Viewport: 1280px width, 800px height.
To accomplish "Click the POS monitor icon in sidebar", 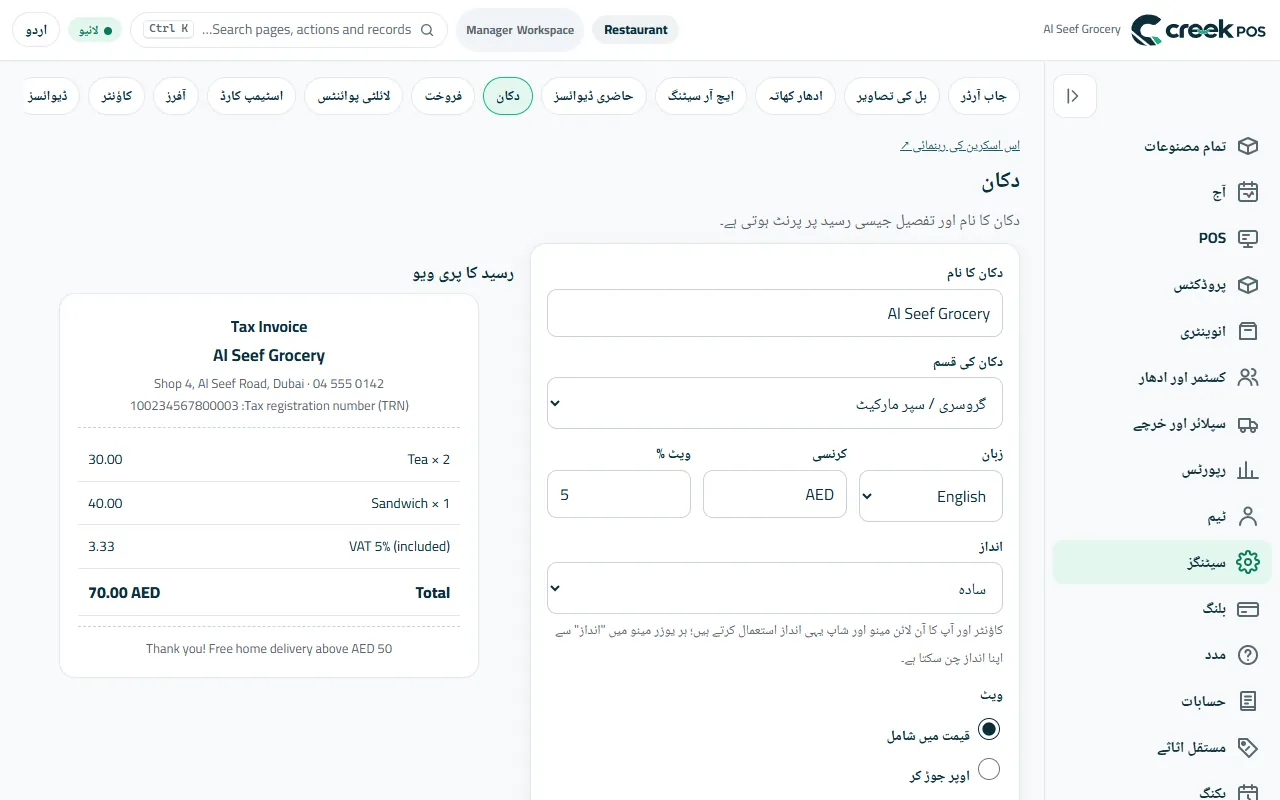I will (1247, 238).
